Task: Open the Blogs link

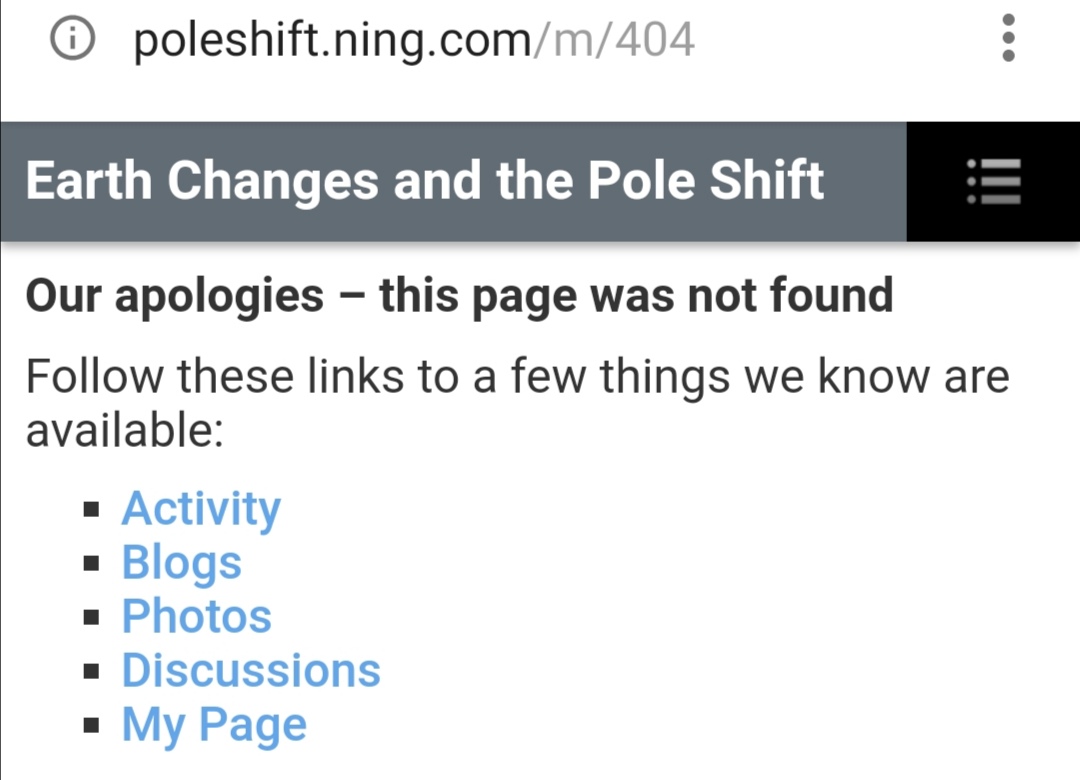Action: (182, 564)
